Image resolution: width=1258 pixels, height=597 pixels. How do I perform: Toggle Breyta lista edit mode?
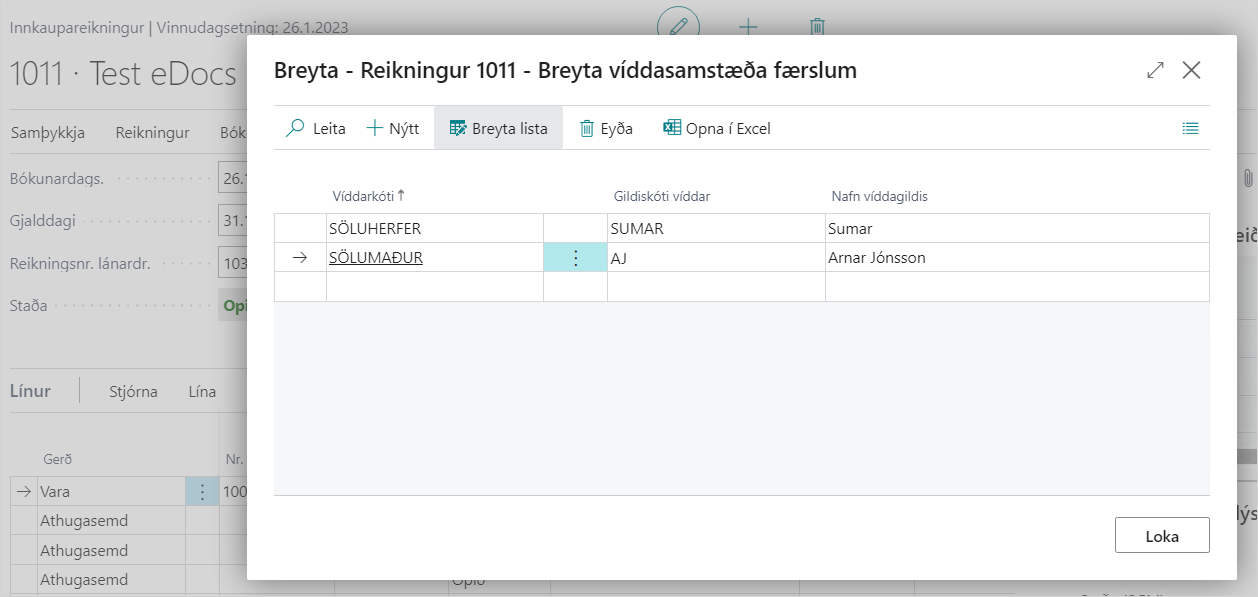(498, 128)
